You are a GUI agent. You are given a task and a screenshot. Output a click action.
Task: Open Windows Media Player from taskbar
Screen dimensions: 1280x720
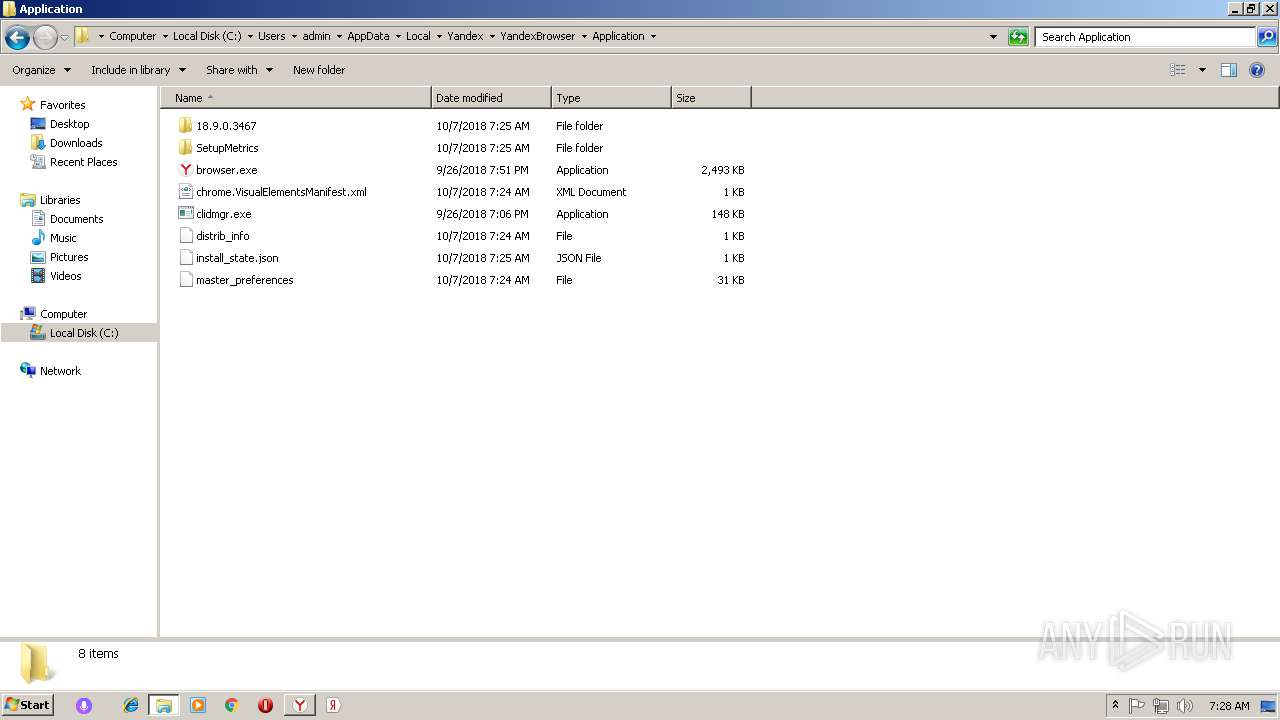click(198, 705)
